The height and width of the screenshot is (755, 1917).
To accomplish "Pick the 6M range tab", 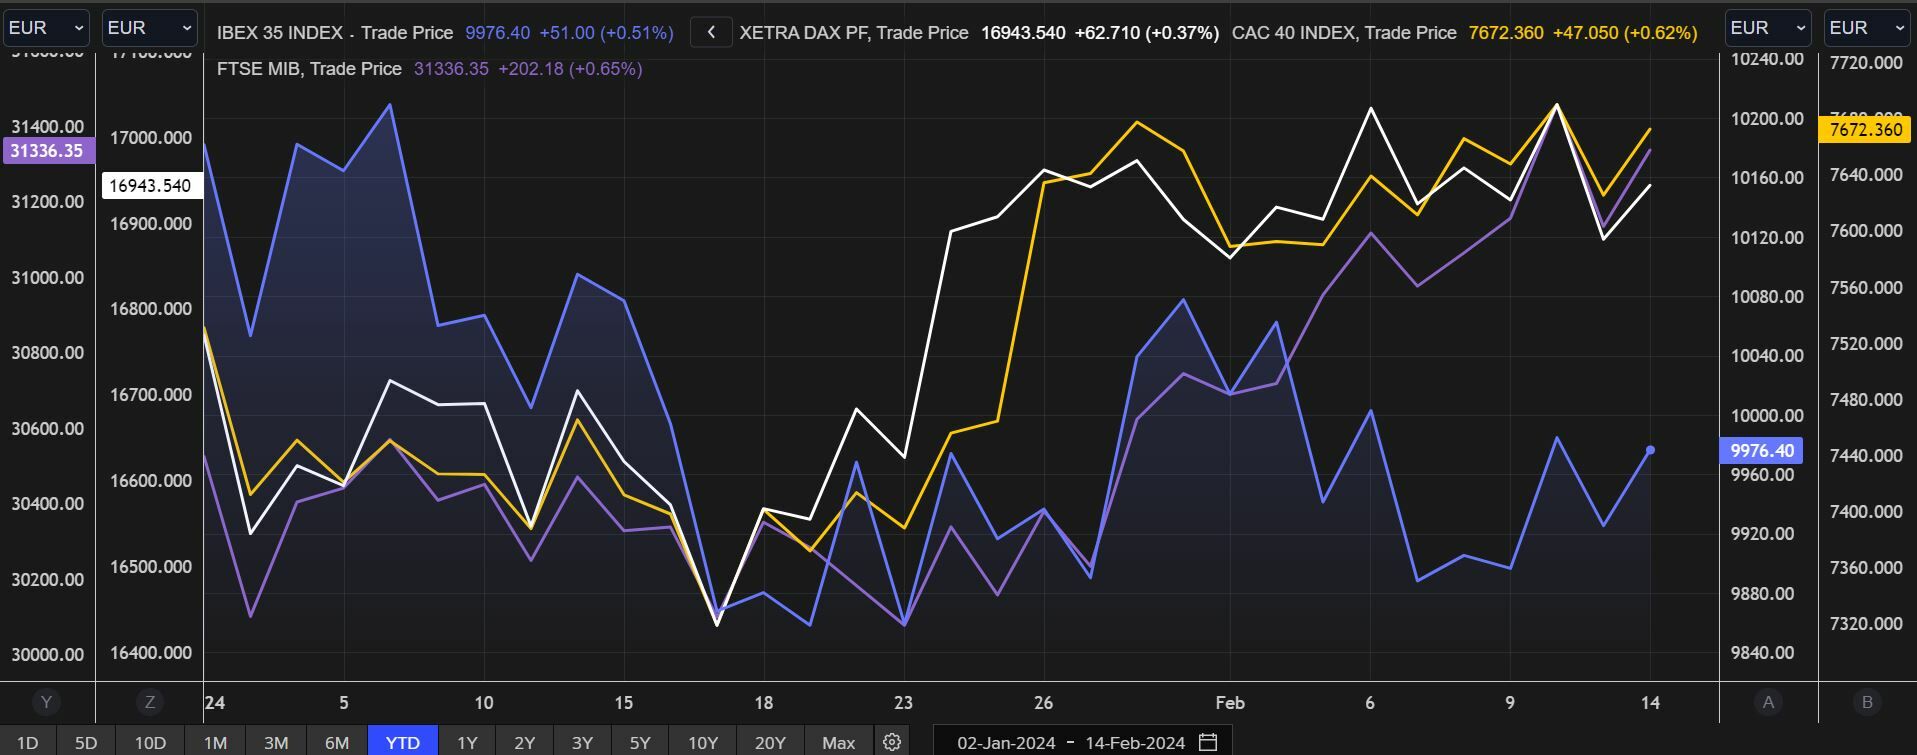I will (337, 742).
